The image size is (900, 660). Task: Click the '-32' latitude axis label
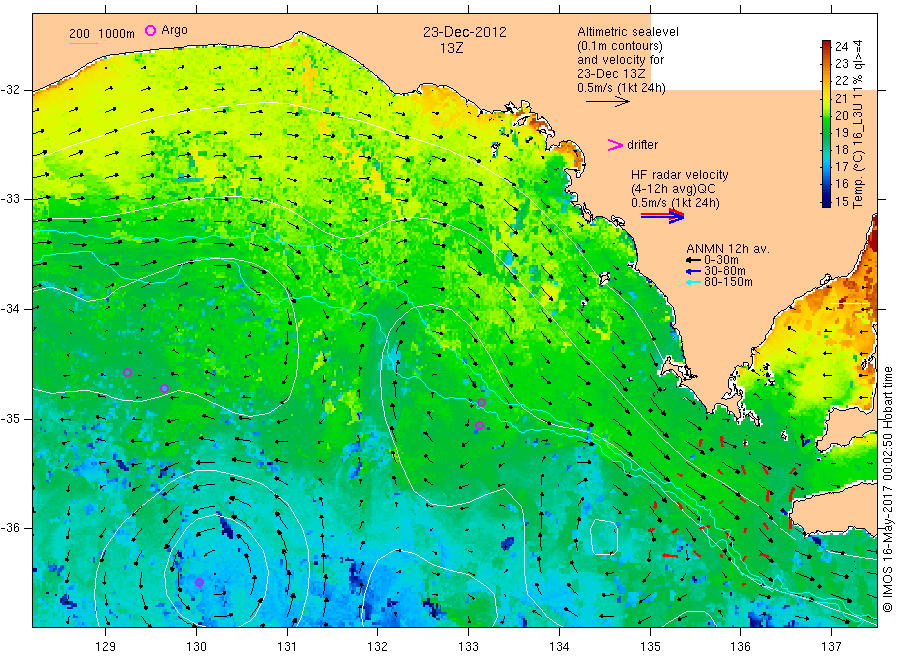pyautogui.click(x=11, y=90)
